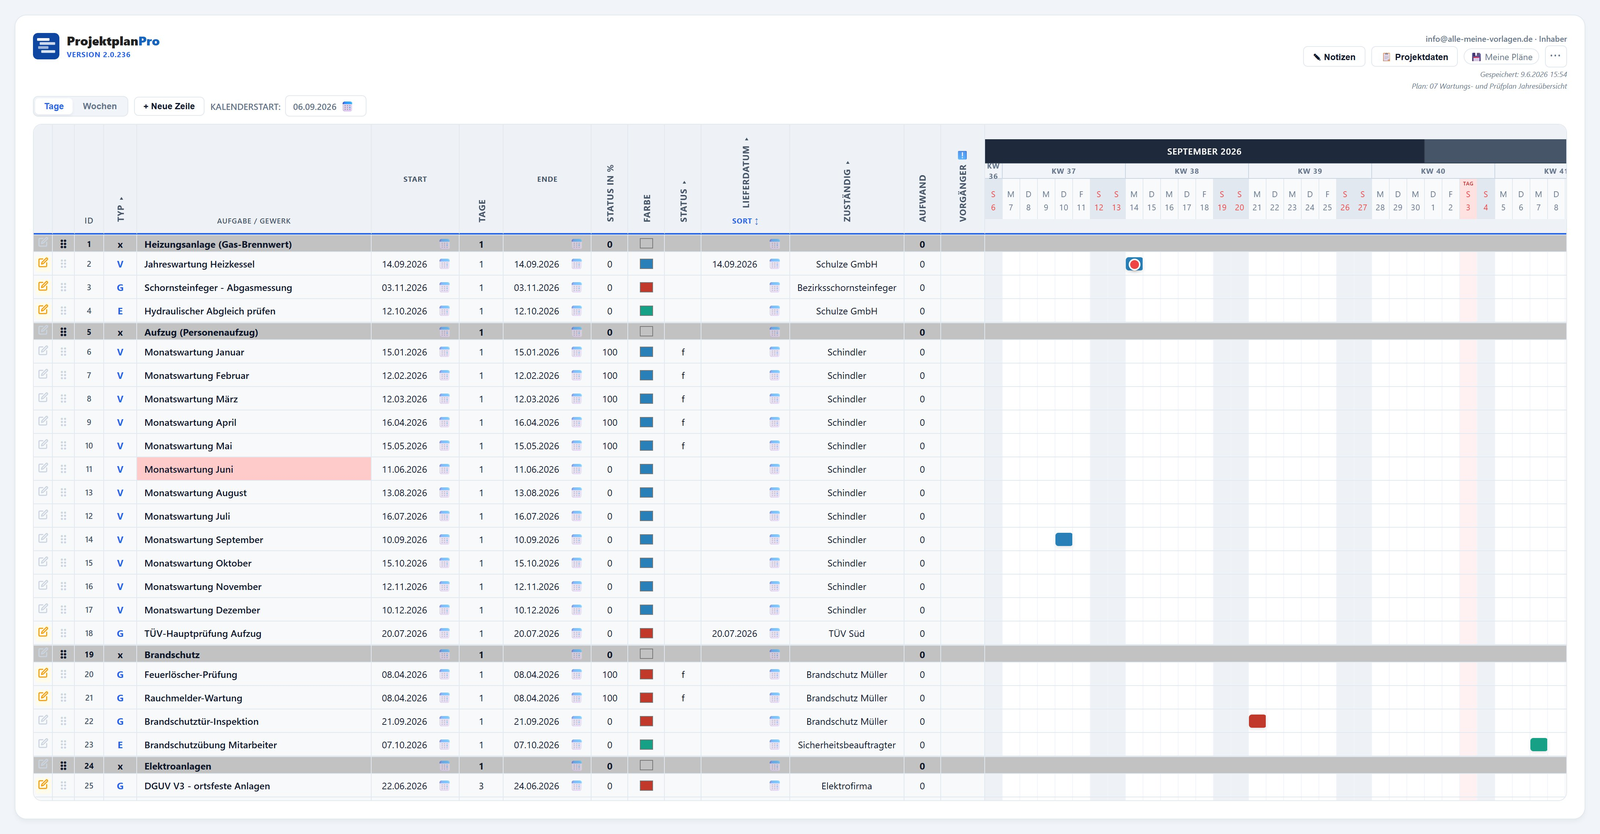Screen dimensions: 1600x834
Task: Click Lieferdatum 20.07.2026 of TÜV-Hauptprüfung
Action: click(x=734, y=634)
